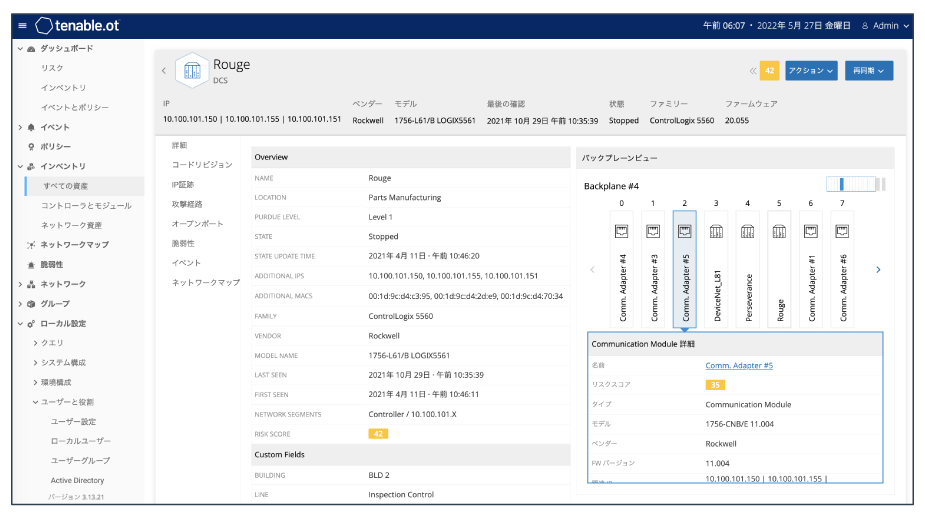Click the back arrow left of Rouge icon
The height and width of the screenshot is (519, 925).
click(164, 70)
